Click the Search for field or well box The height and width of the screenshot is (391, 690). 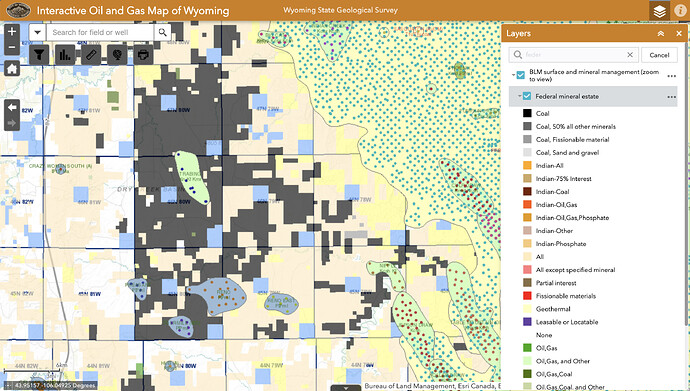point(101,32)
